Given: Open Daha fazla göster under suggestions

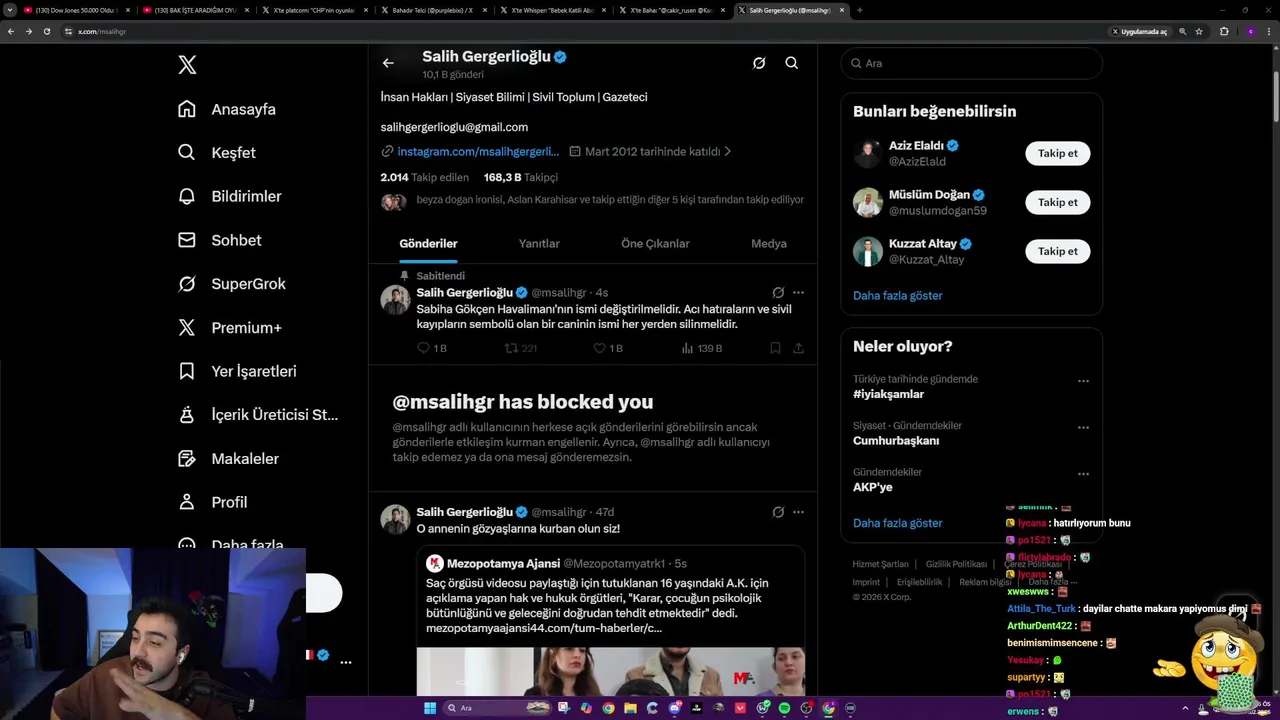Looking at the screenshot, I should pyautogui.click(x=897, y=296).
